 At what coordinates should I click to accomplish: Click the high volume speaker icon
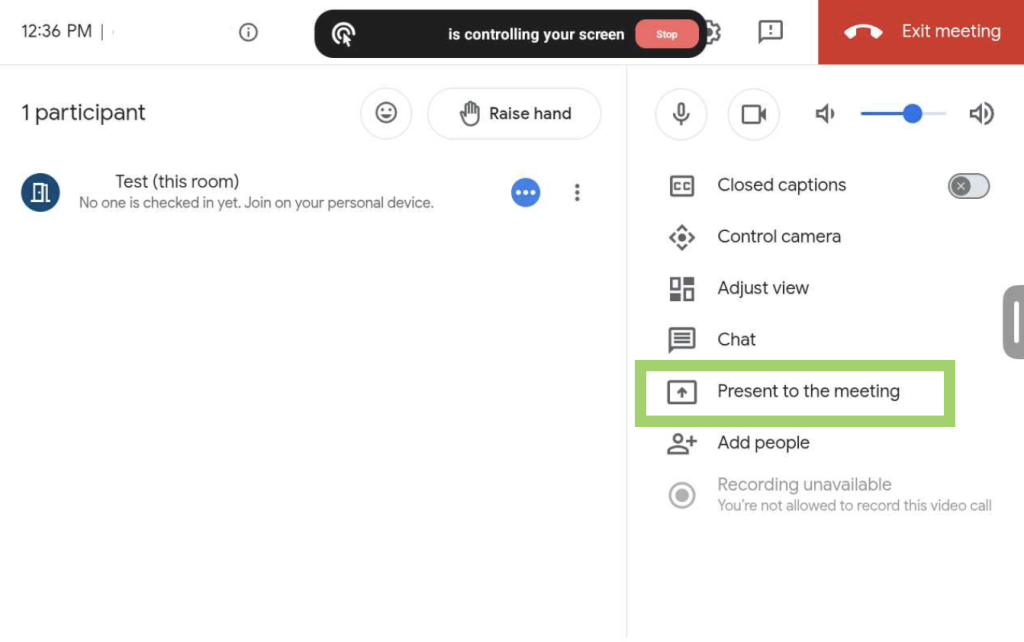981,114
